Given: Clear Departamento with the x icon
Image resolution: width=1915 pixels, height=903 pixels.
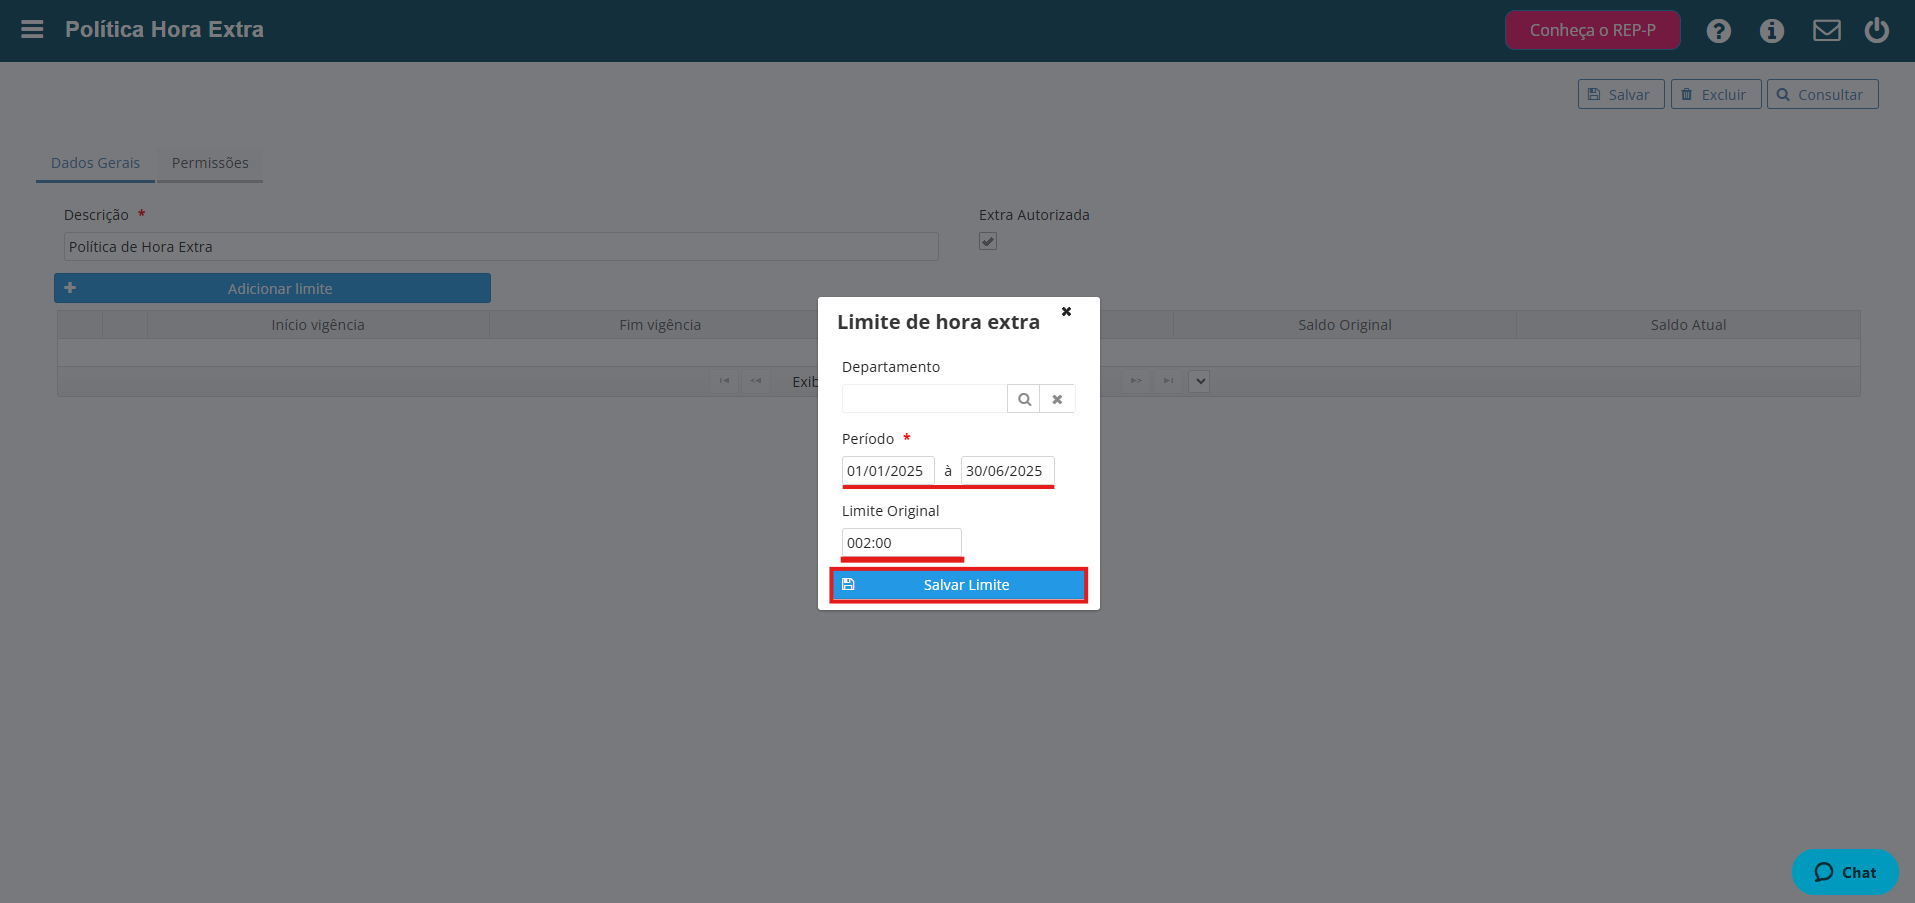Looking at the screenshot, I should [x=1057, y=399].
